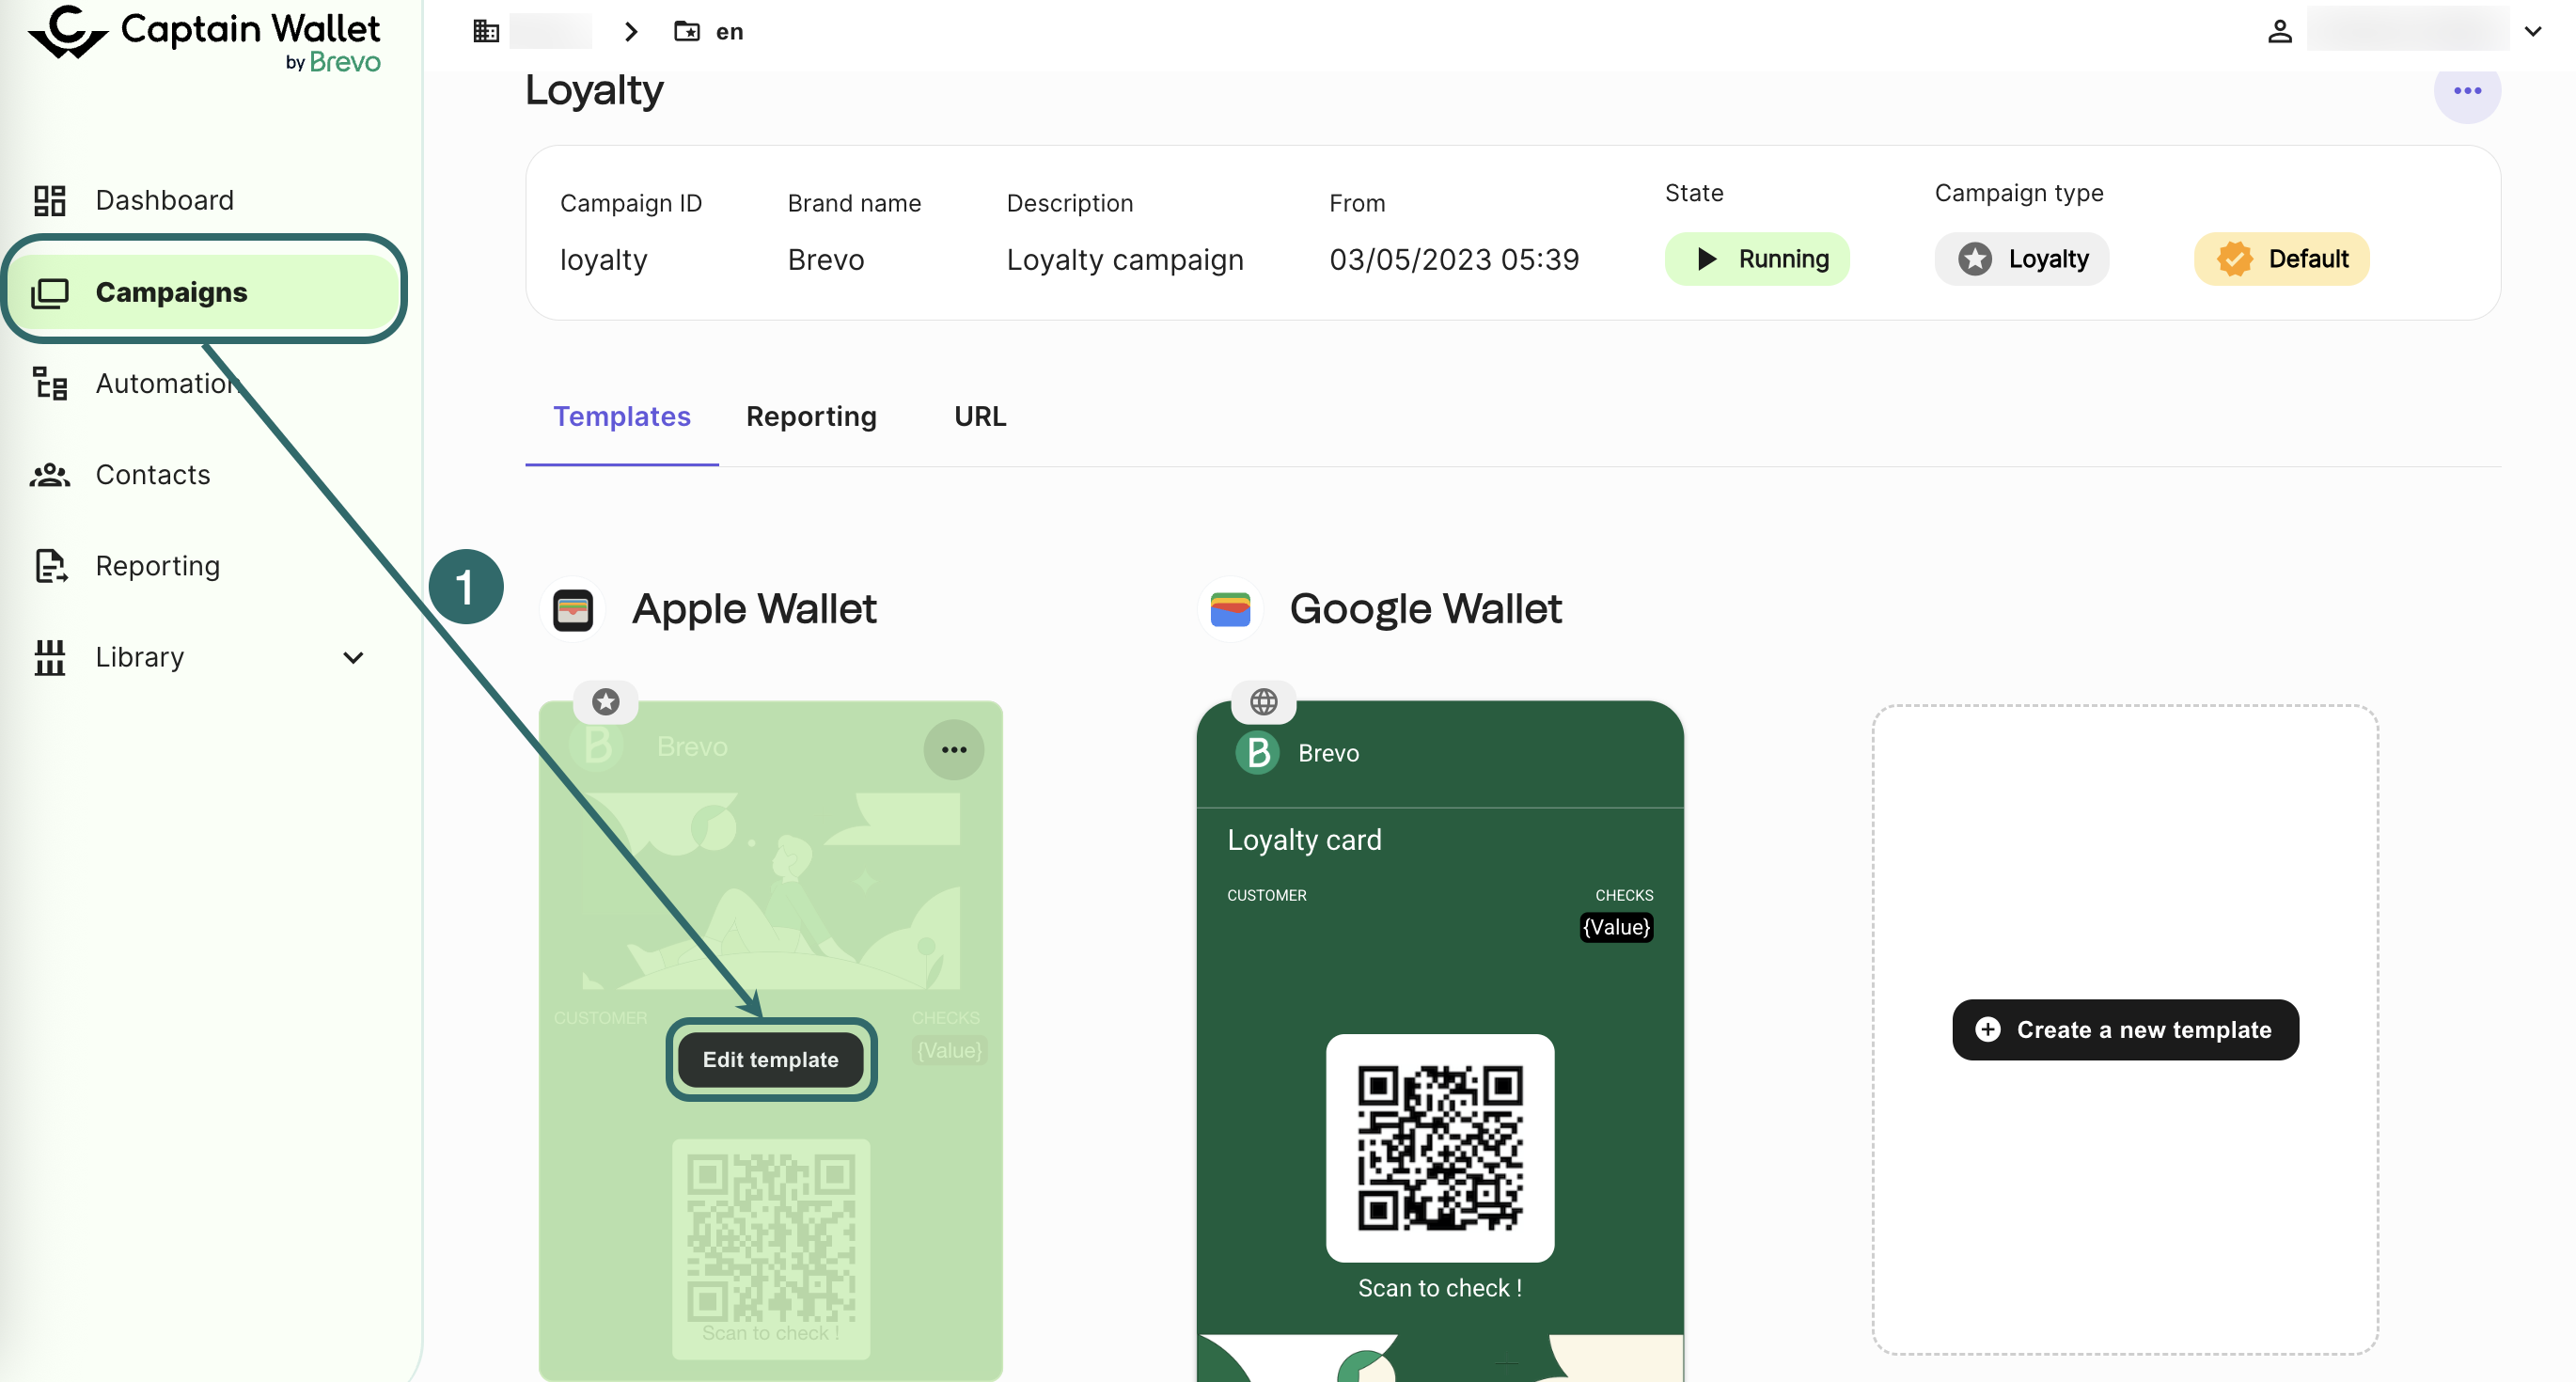
Task: Select the Contacts people icon
Action: click(x=50, y=475)
